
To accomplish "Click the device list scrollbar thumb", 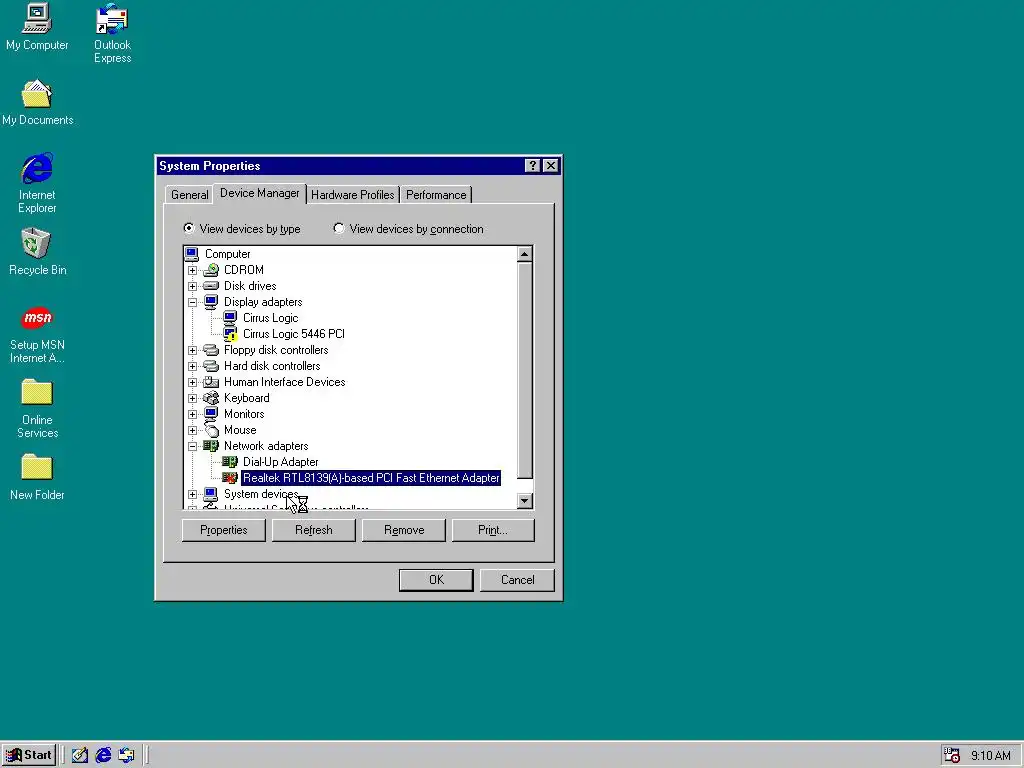I will [x=524, y=370].
